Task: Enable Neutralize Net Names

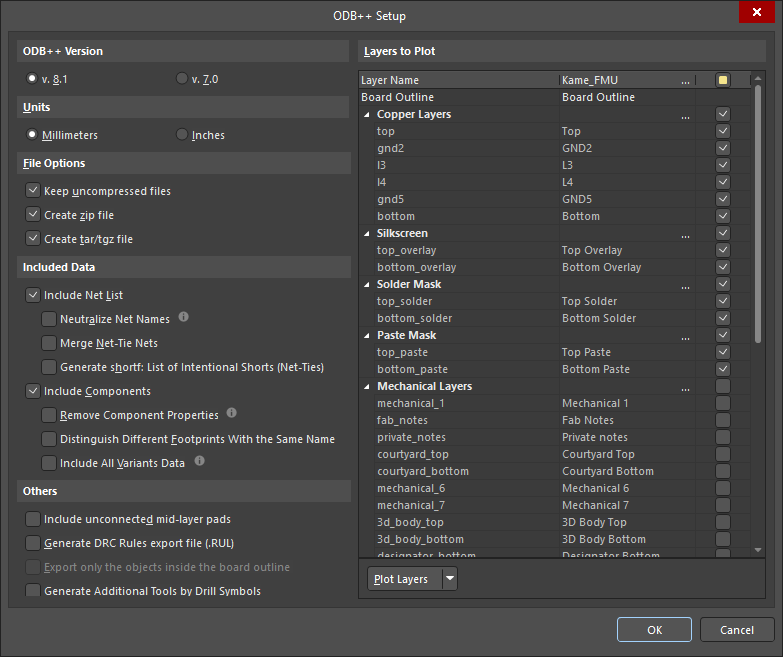Action: click(49, 319)
